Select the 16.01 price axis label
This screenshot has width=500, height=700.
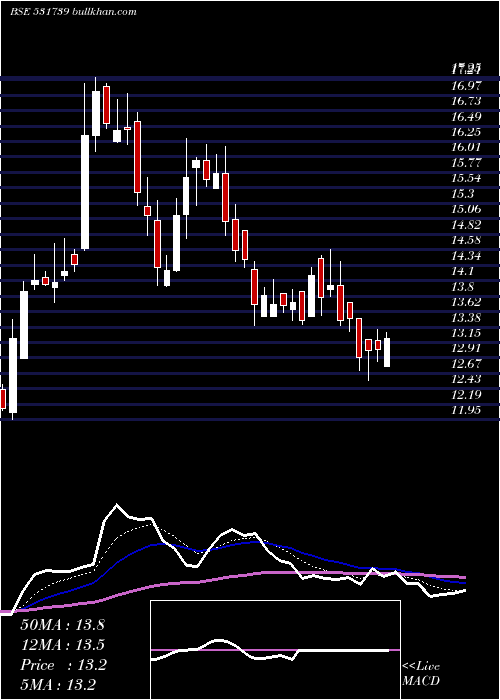pos(467,147)
